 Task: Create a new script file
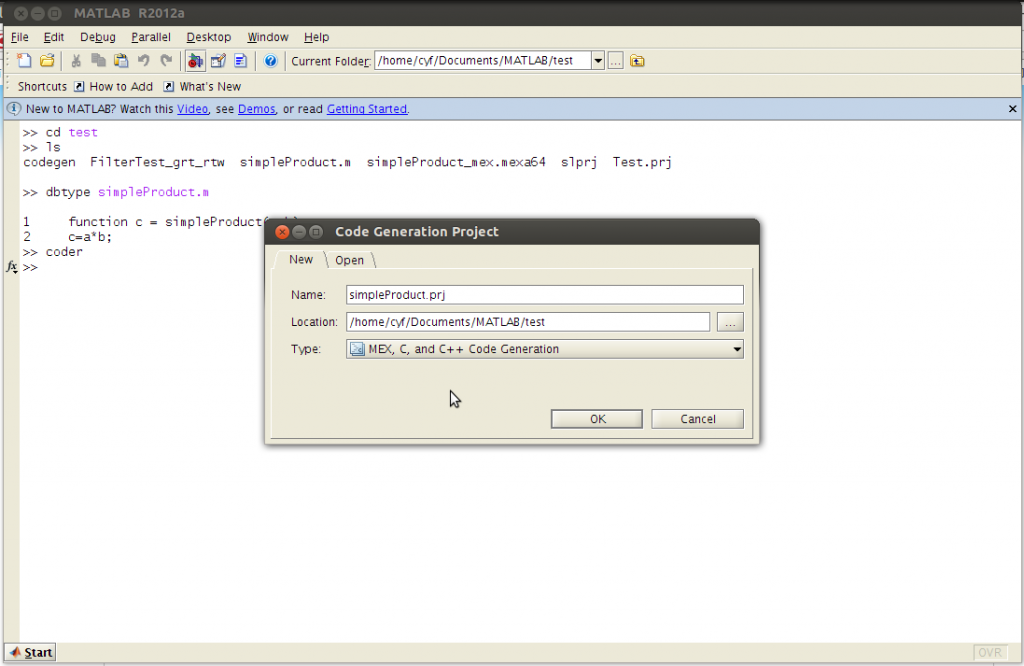point(24,61)
